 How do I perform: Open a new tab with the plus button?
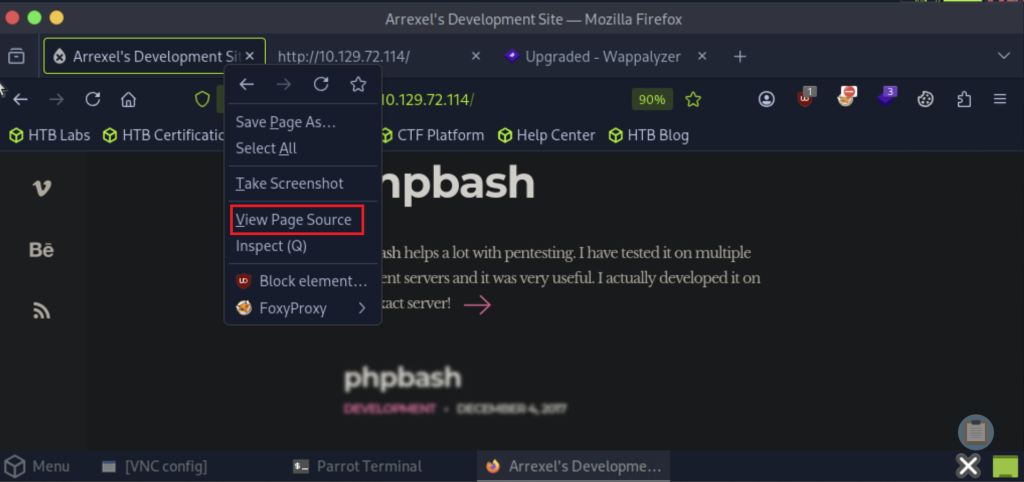point(739,57)
